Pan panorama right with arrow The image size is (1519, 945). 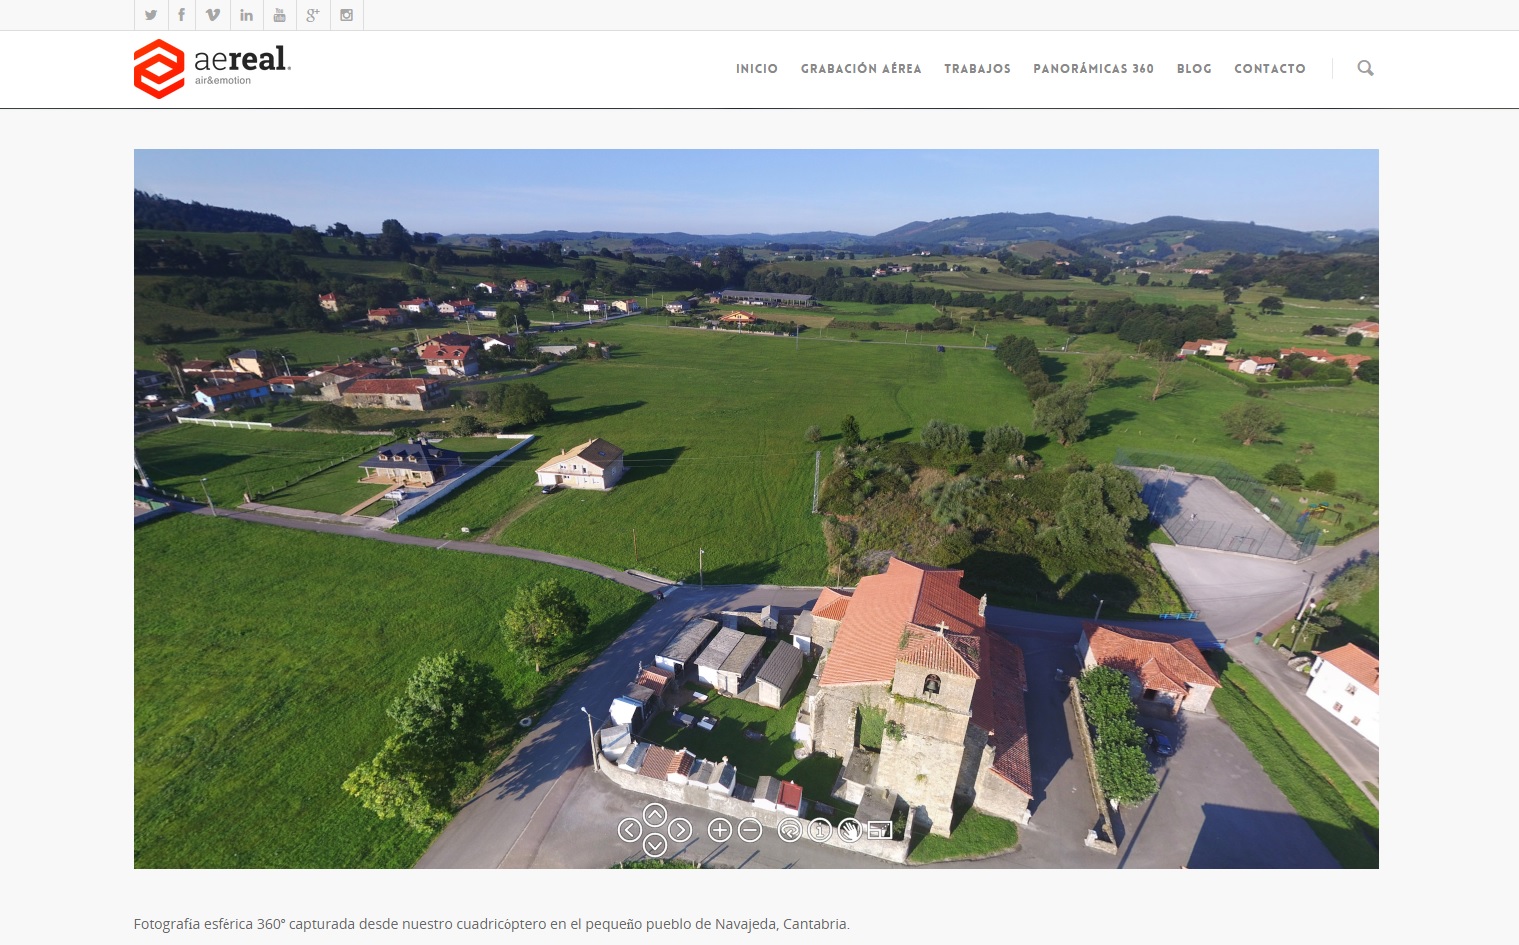click(681, 830)
